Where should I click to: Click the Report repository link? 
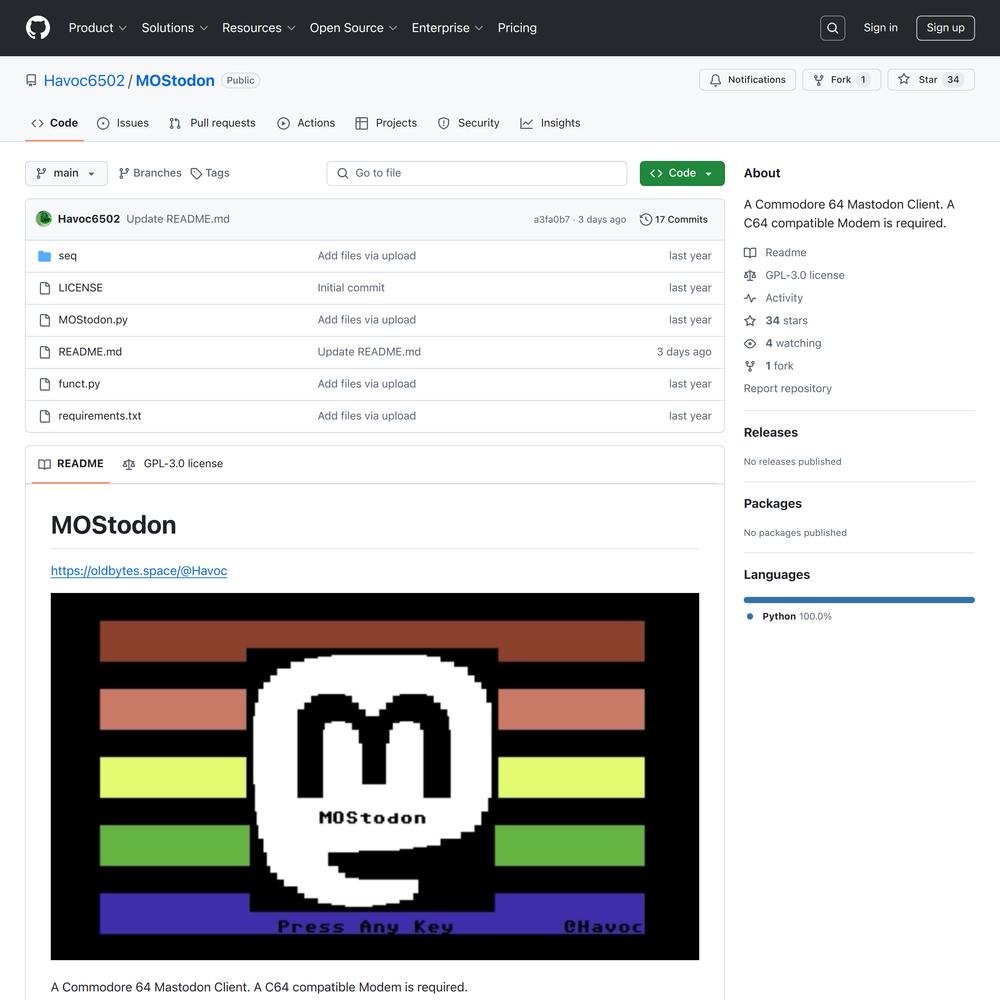coord(788,388)
